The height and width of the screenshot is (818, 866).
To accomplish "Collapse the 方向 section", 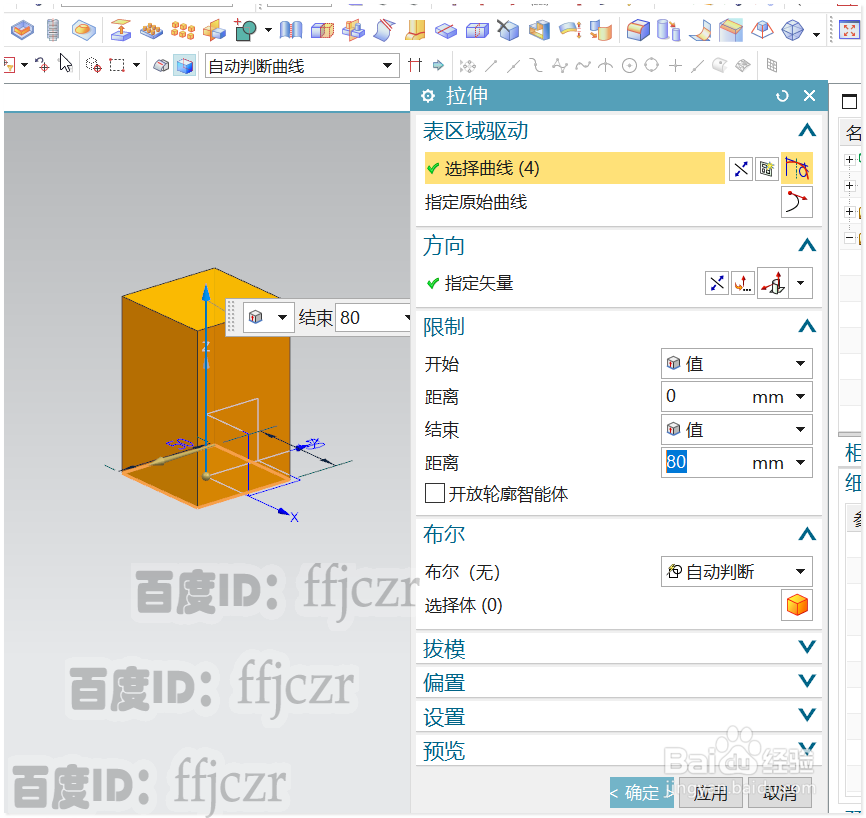I will [x=807, y=245].
